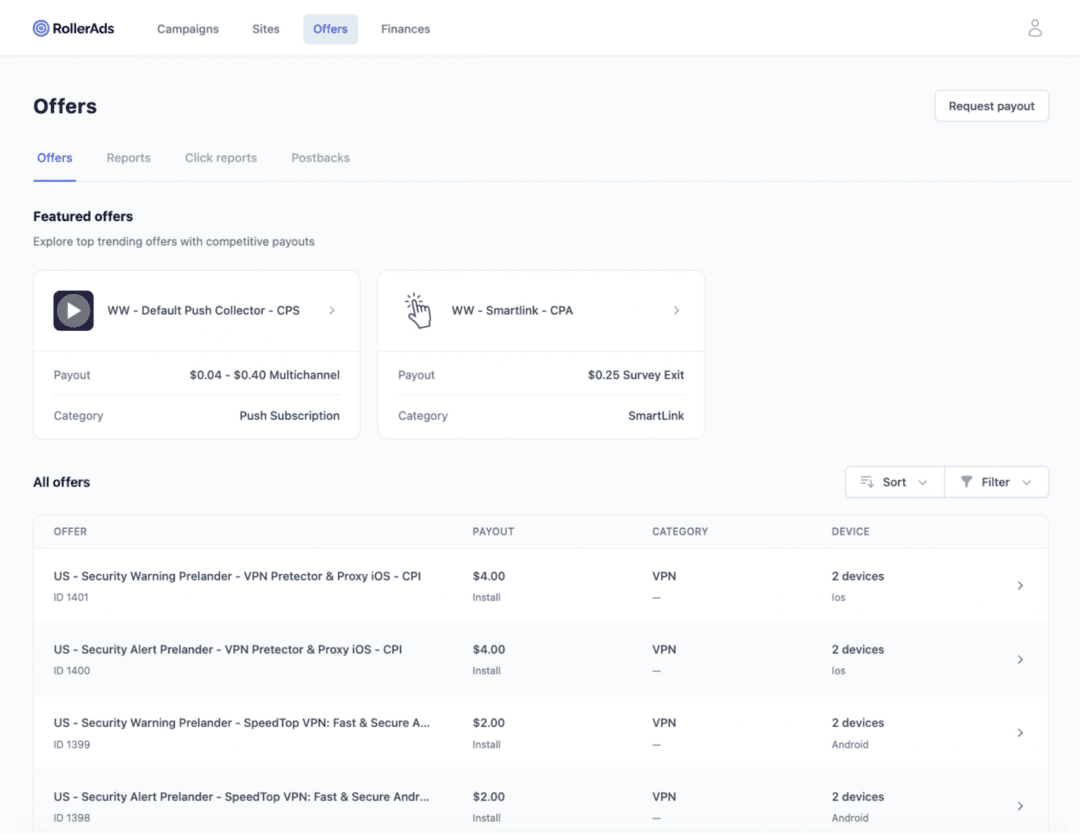The height and width of the screenshot is (834, 1080).
Task: Open WW - Smartlink - CPA offer title
Action: point(512,311)
